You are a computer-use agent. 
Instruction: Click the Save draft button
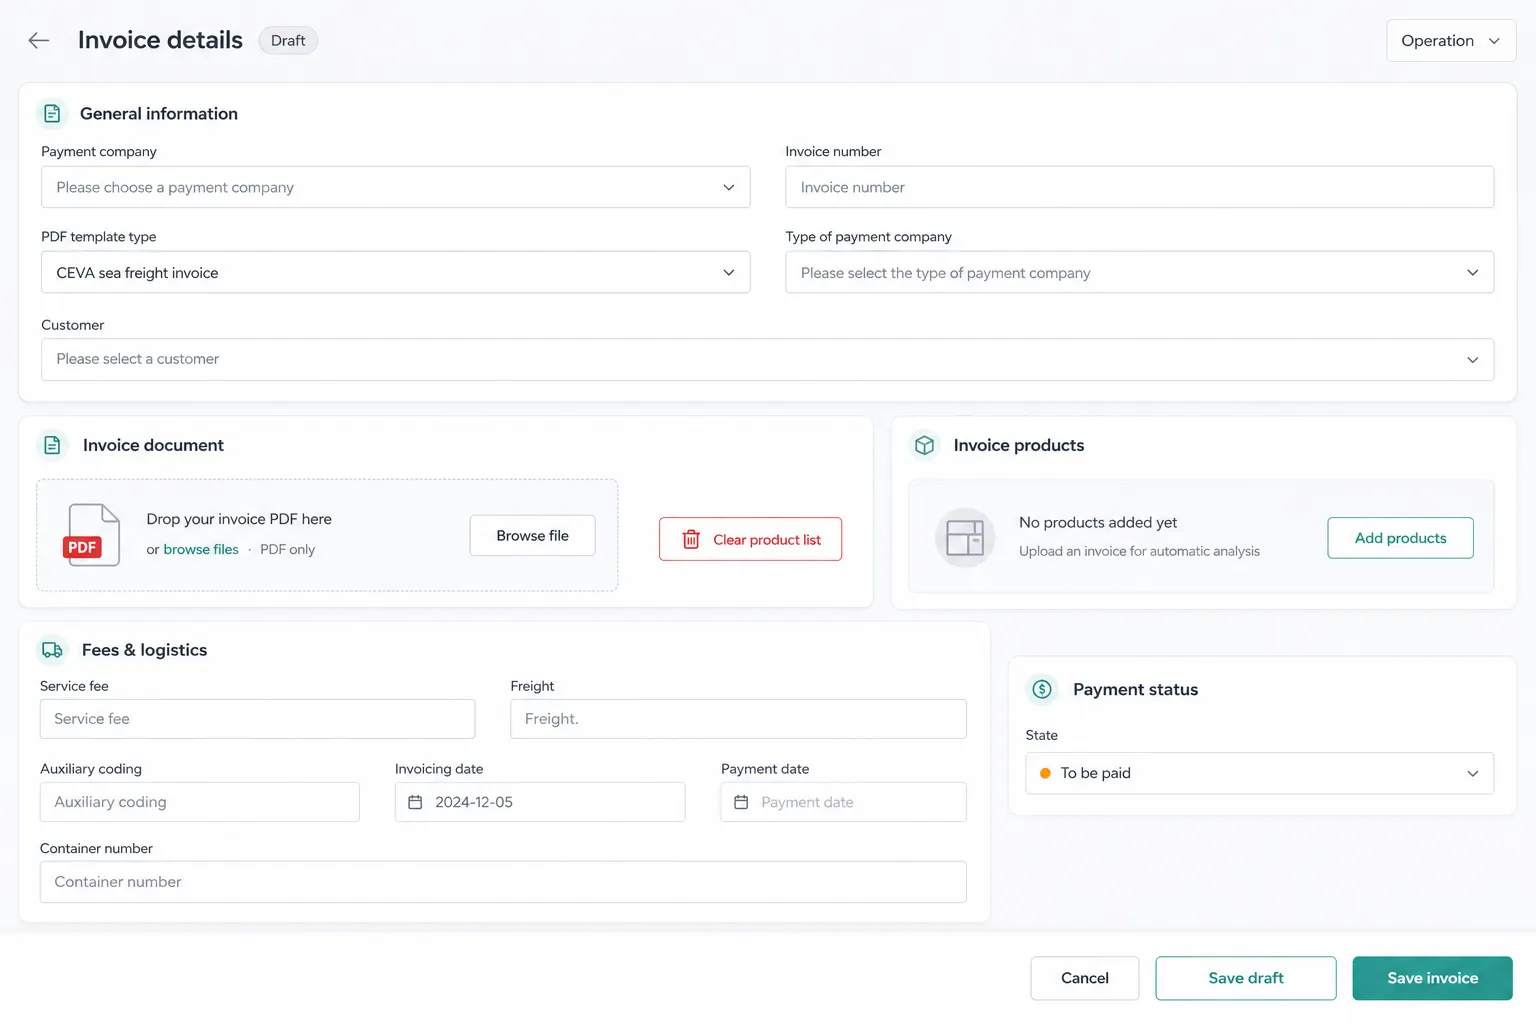(1245, 978)
